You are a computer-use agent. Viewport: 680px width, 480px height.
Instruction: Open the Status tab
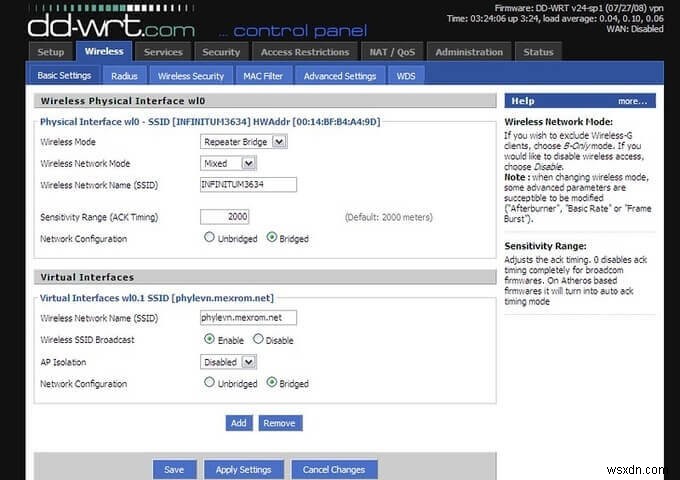(538, 52)
